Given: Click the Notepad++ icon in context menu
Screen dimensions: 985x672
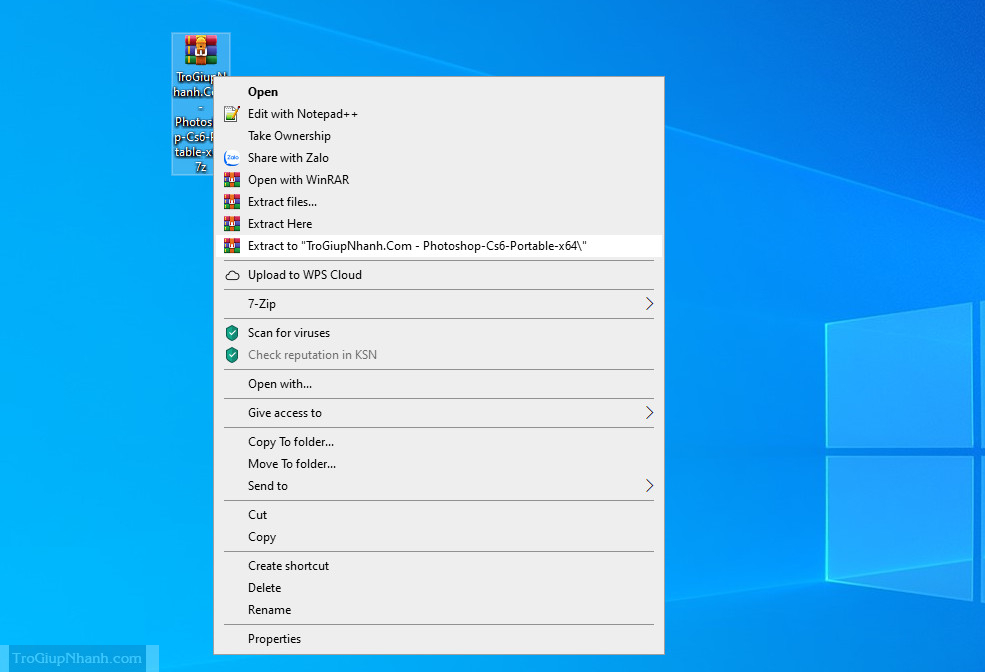Looking at the screenshot, I should pyautogui.click(x=232, y=114).
